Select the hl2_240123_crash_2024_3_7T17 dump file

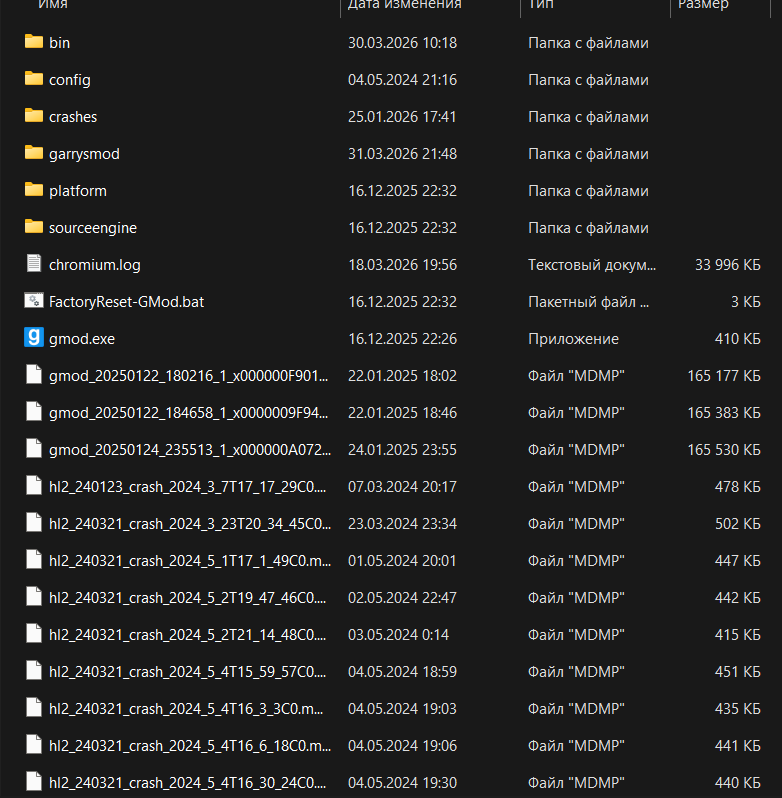point(188,487)
